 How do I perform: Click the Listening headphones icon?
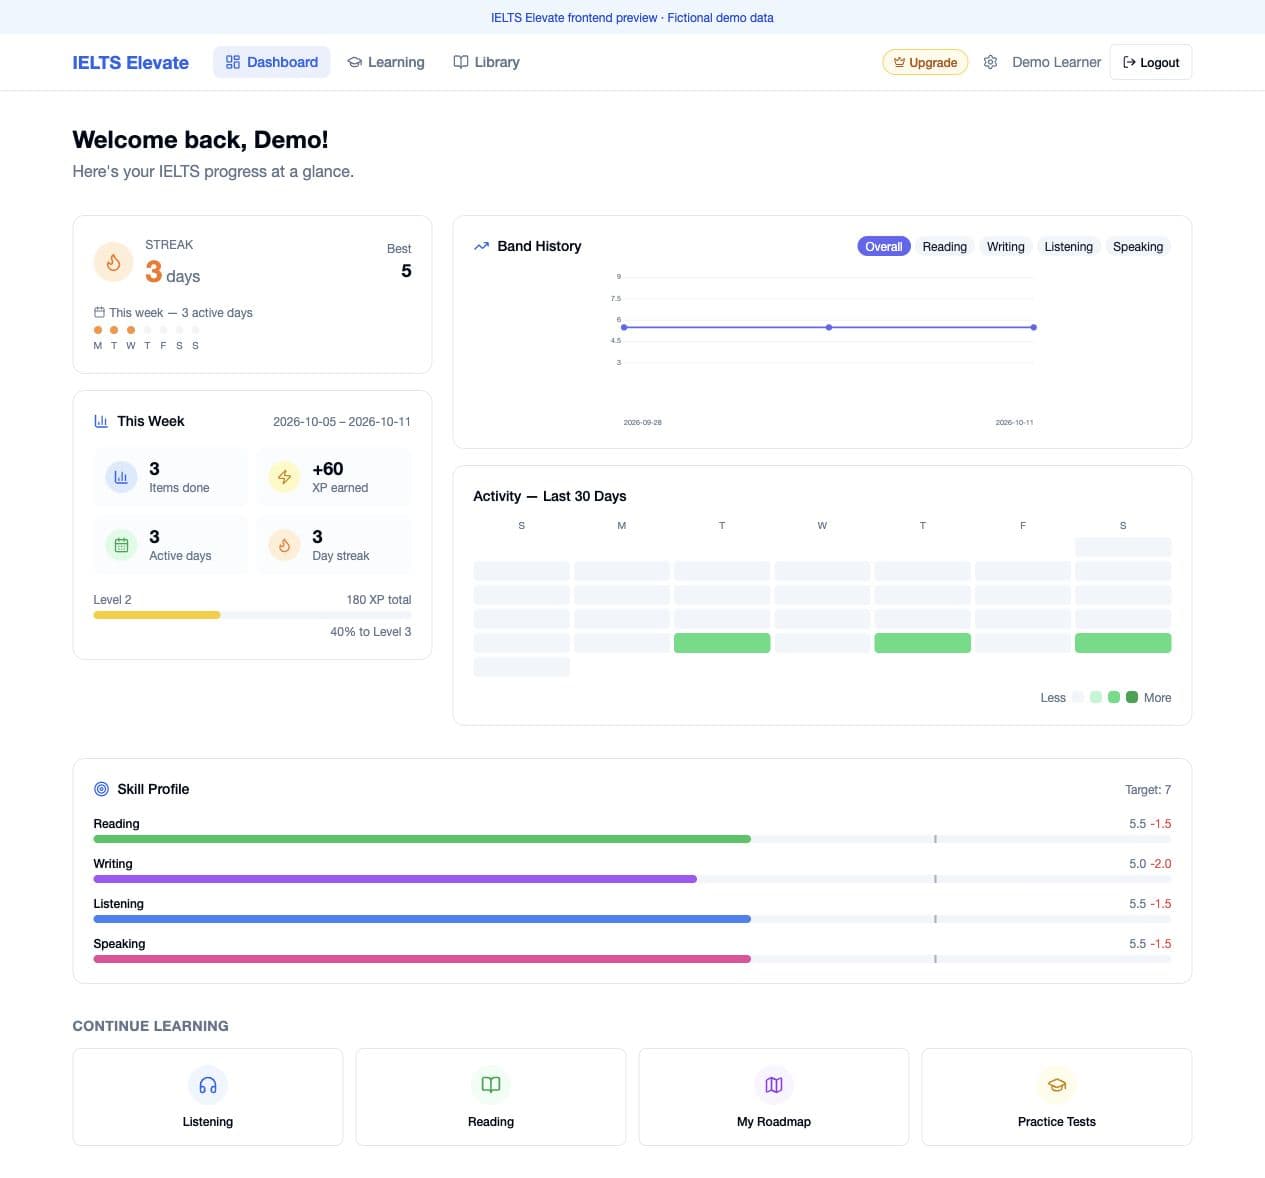tap(208, 1085)
